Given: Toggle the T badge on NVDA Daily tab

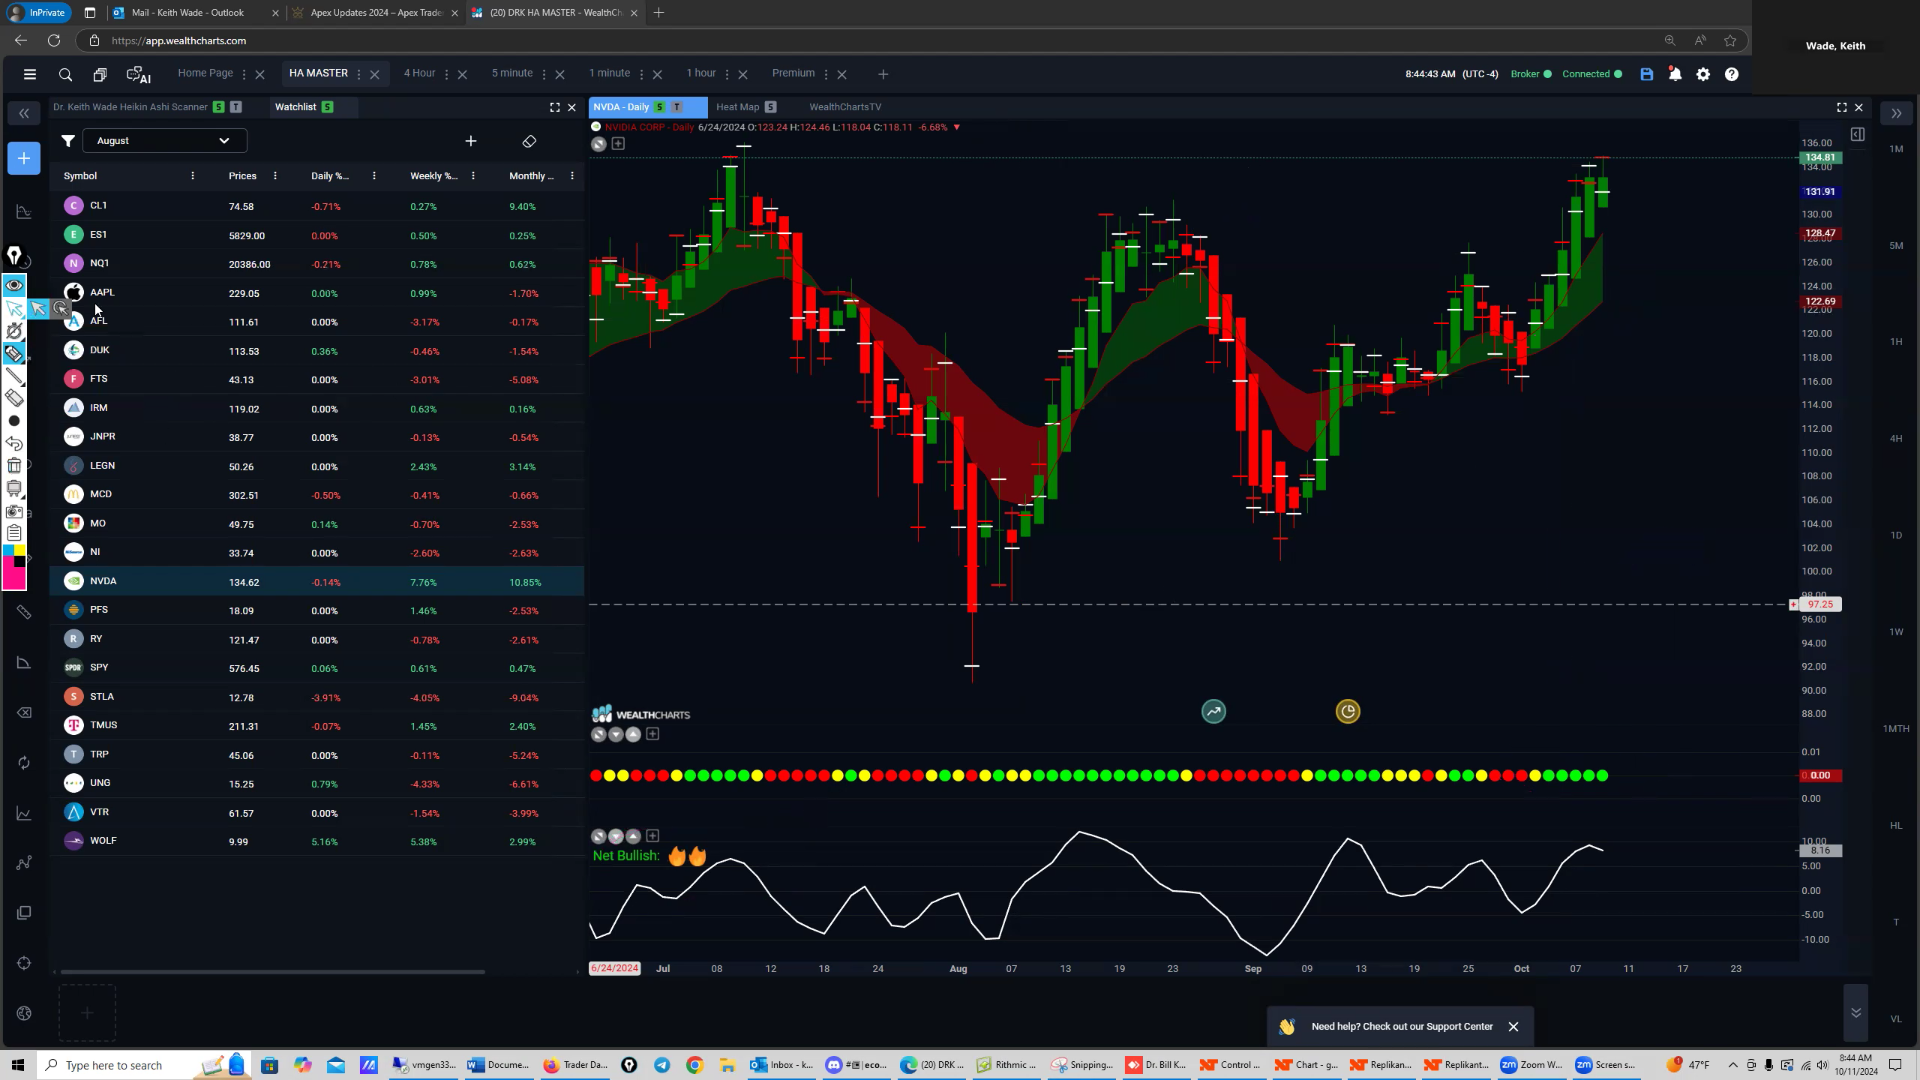Looking at the screenshot, I should pyautogui.click(x=677, y=107).
